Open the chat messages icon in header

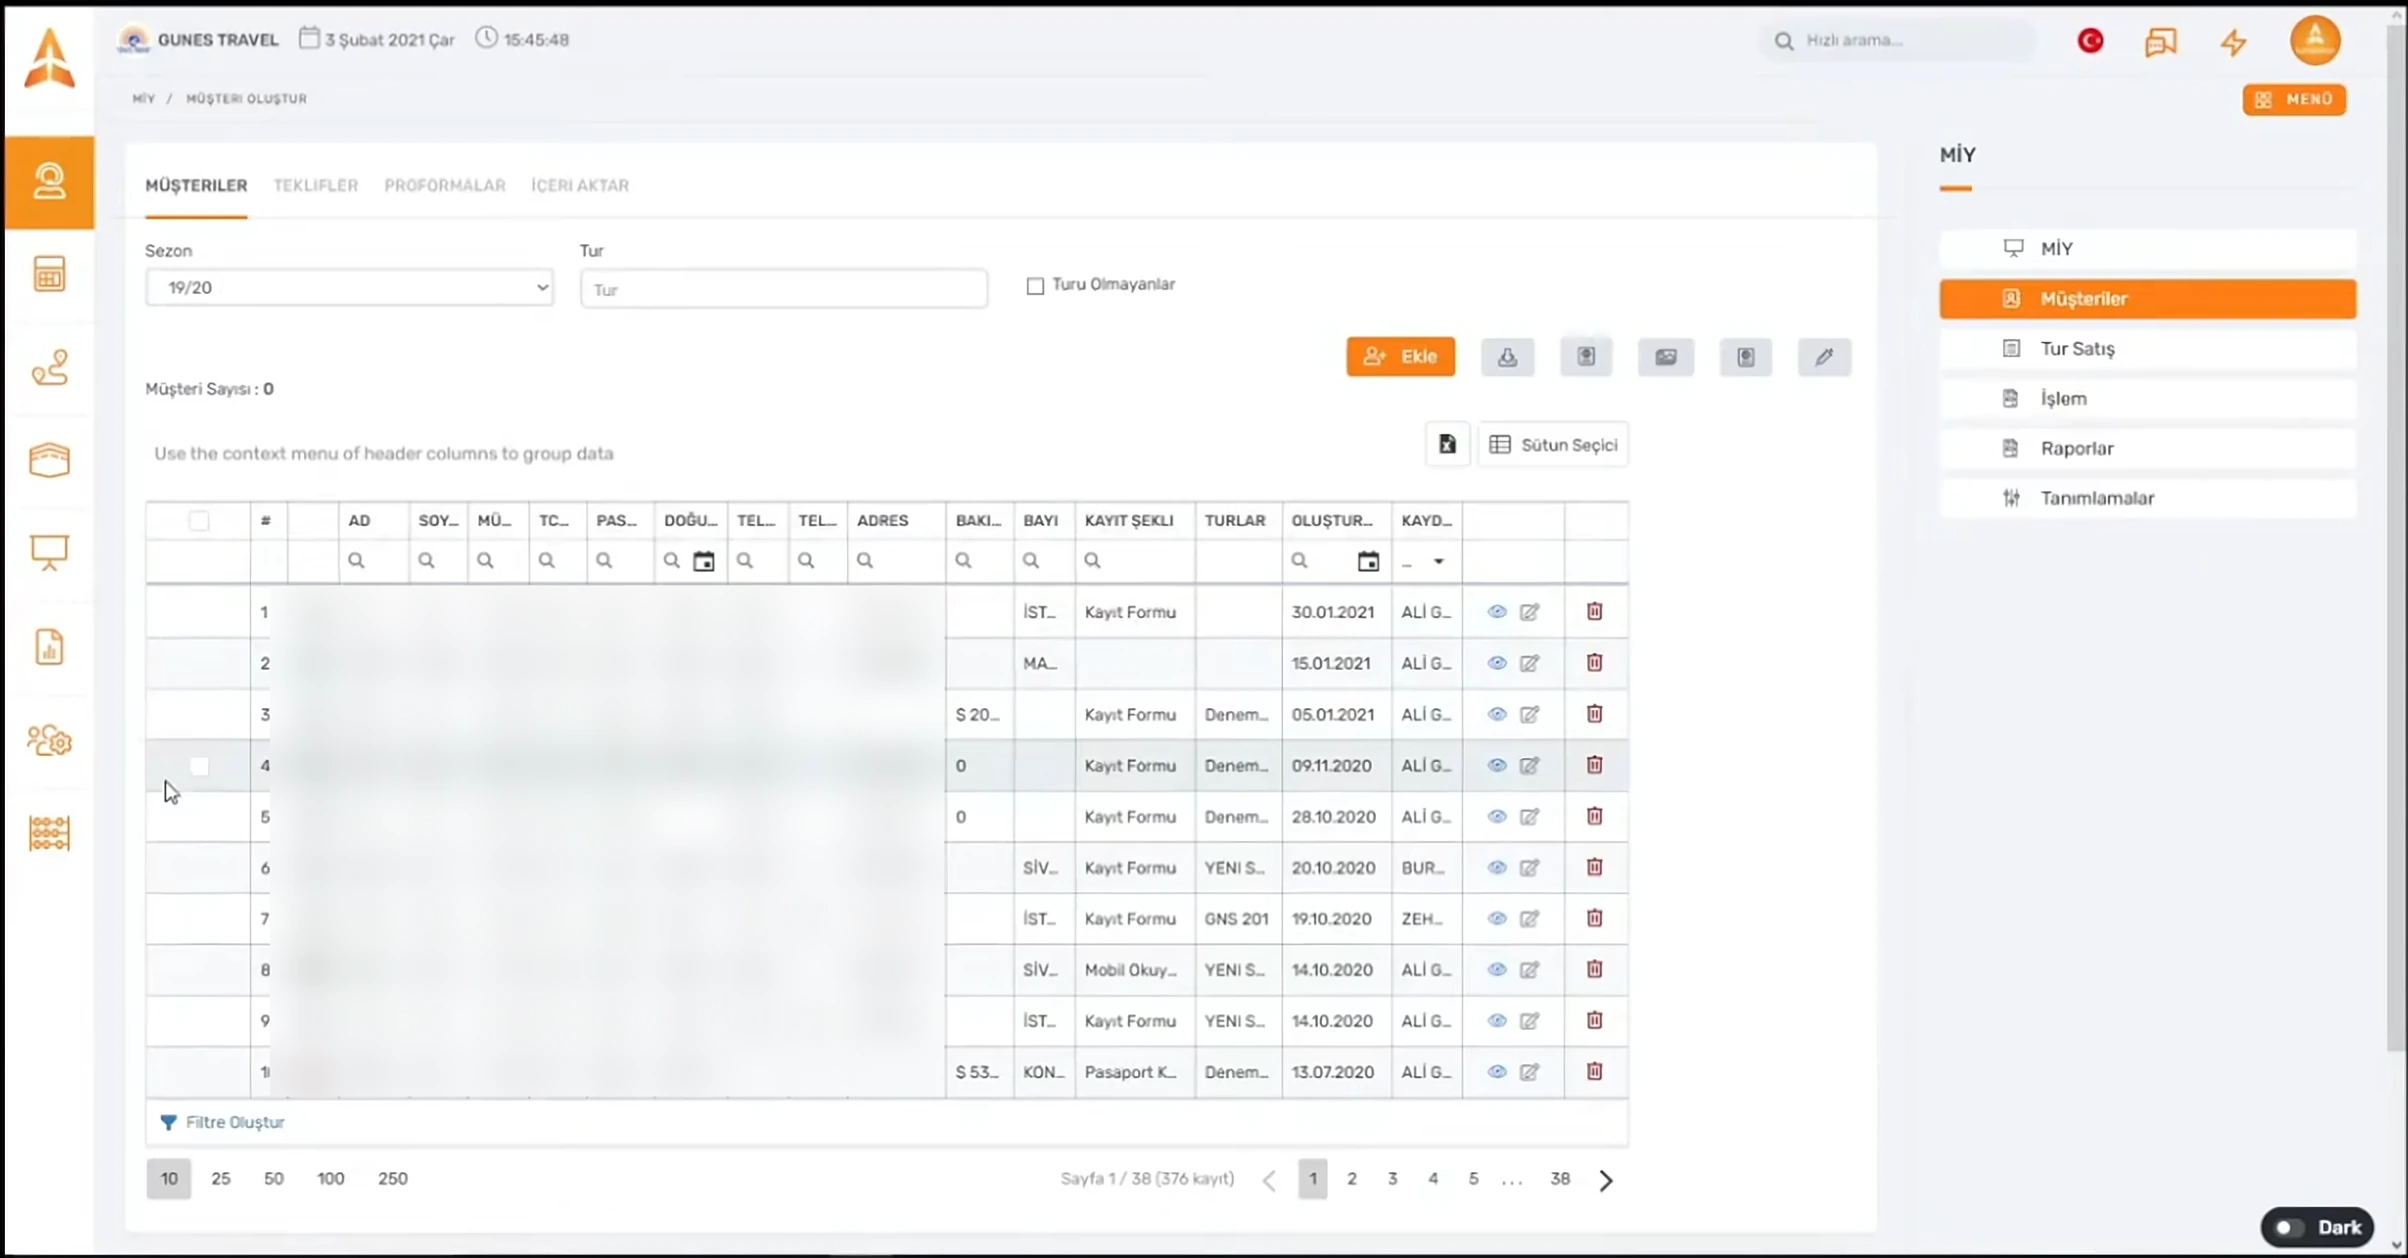(2160, 41)
